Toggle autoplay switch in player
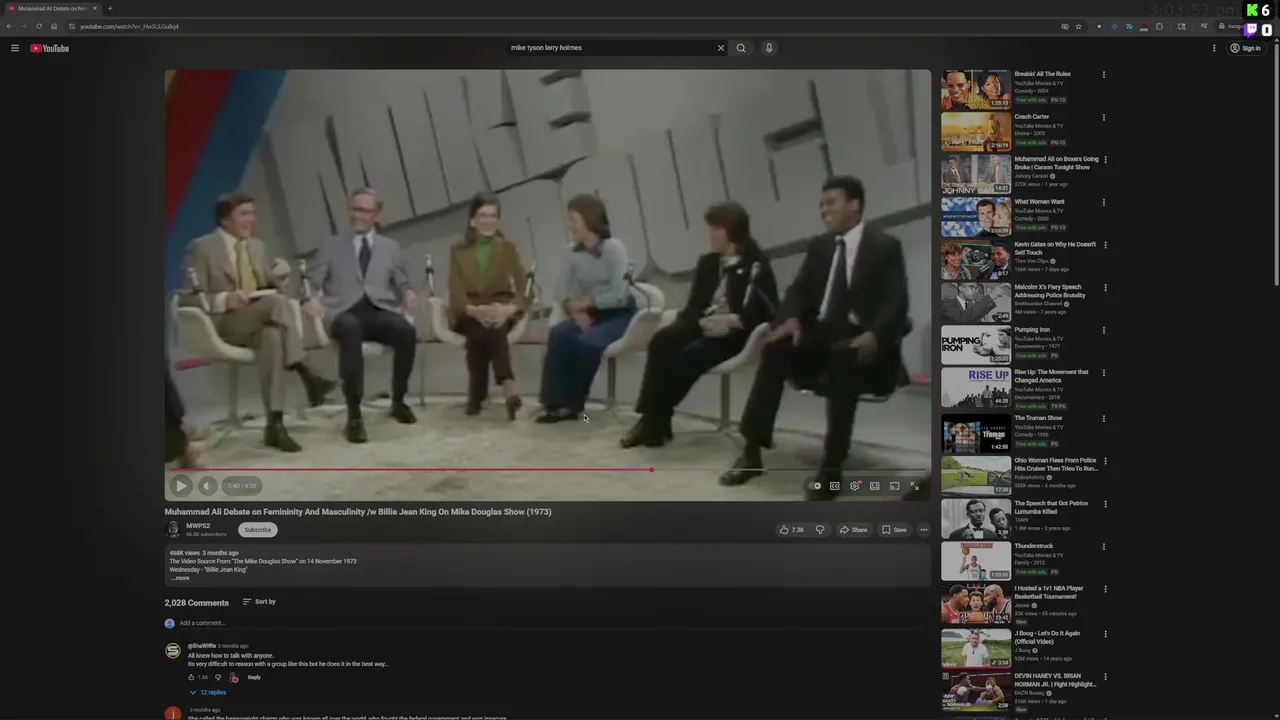Viewport: 1280px width, 720px height. (x=816, y=486)
